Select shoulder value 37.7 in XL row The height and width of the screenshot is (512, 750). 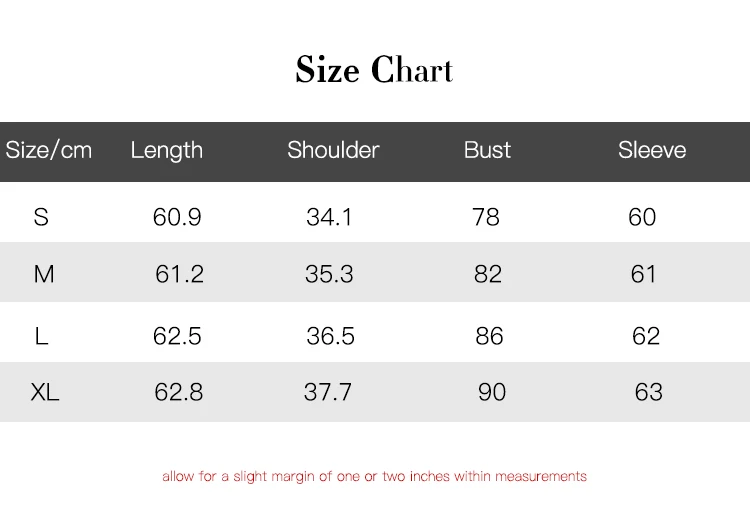328,393
